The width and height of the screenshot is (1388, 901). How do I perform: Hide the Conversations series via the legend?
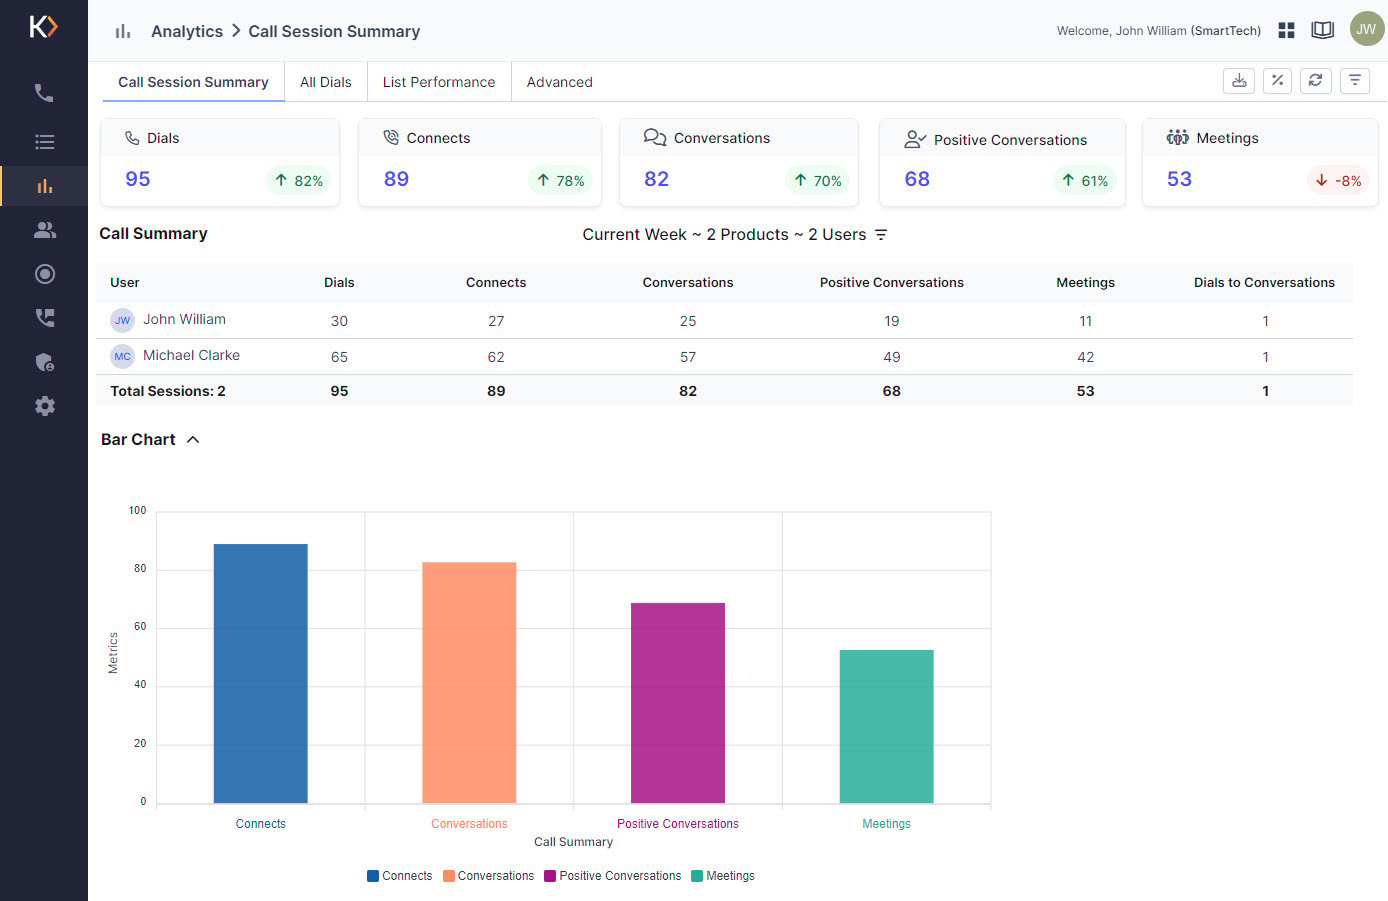(488, 875)
